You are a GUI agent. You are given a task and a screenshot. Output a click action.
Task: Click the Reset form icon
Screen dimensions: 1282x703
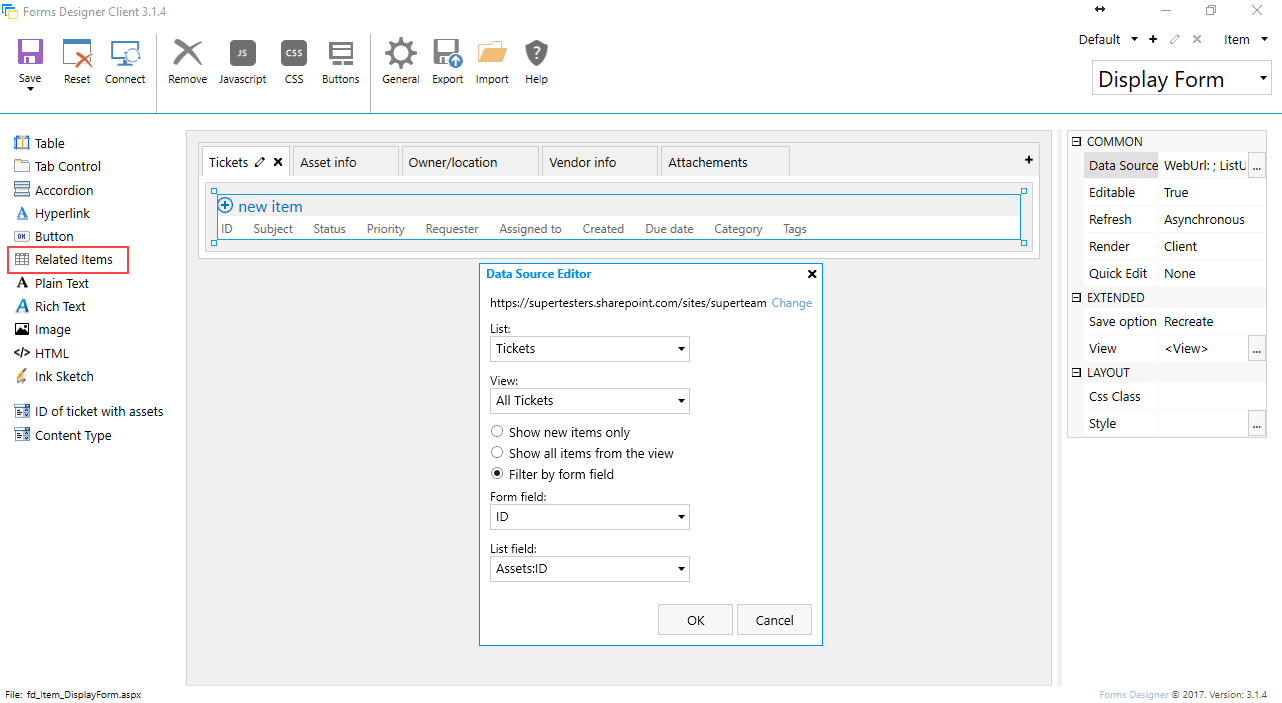(x=77, y=53)
